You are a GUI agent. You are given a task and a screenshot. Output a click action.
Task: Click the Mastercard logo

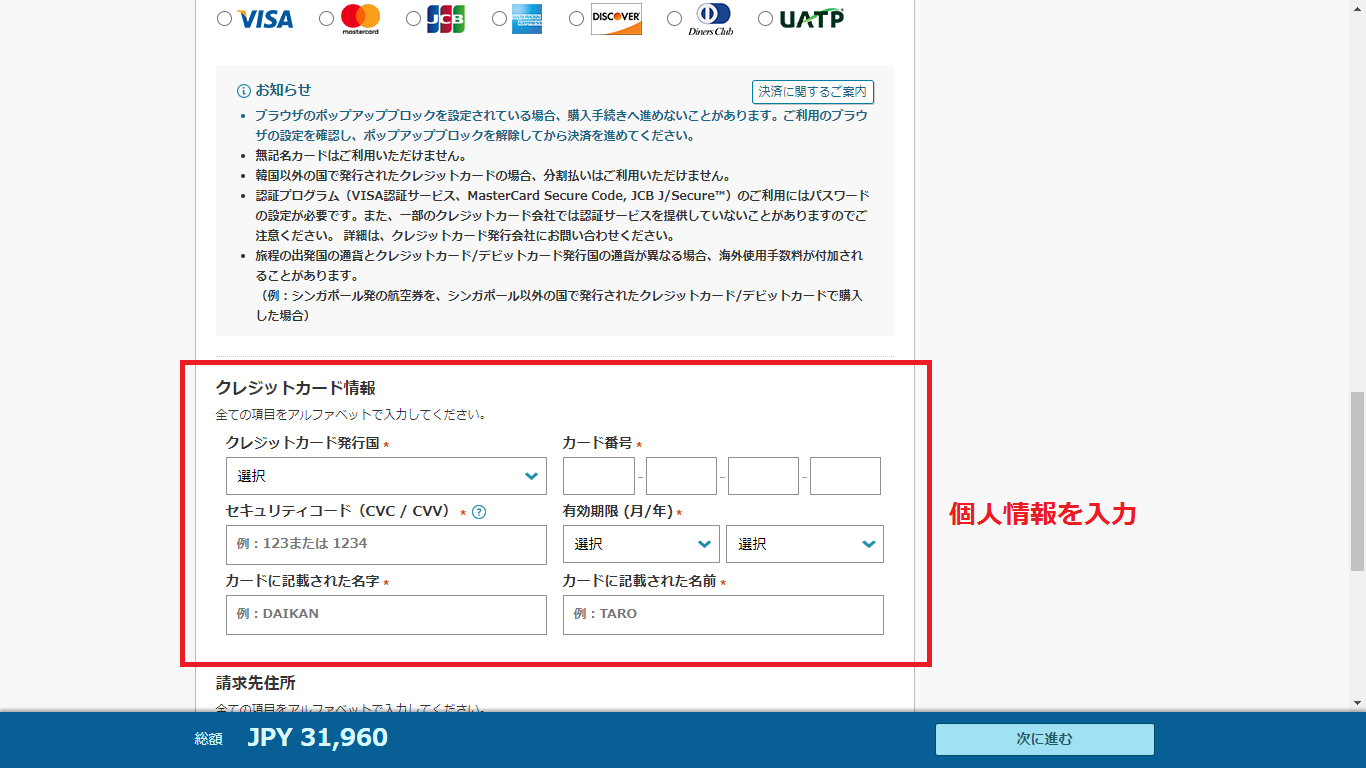(361, 19)
